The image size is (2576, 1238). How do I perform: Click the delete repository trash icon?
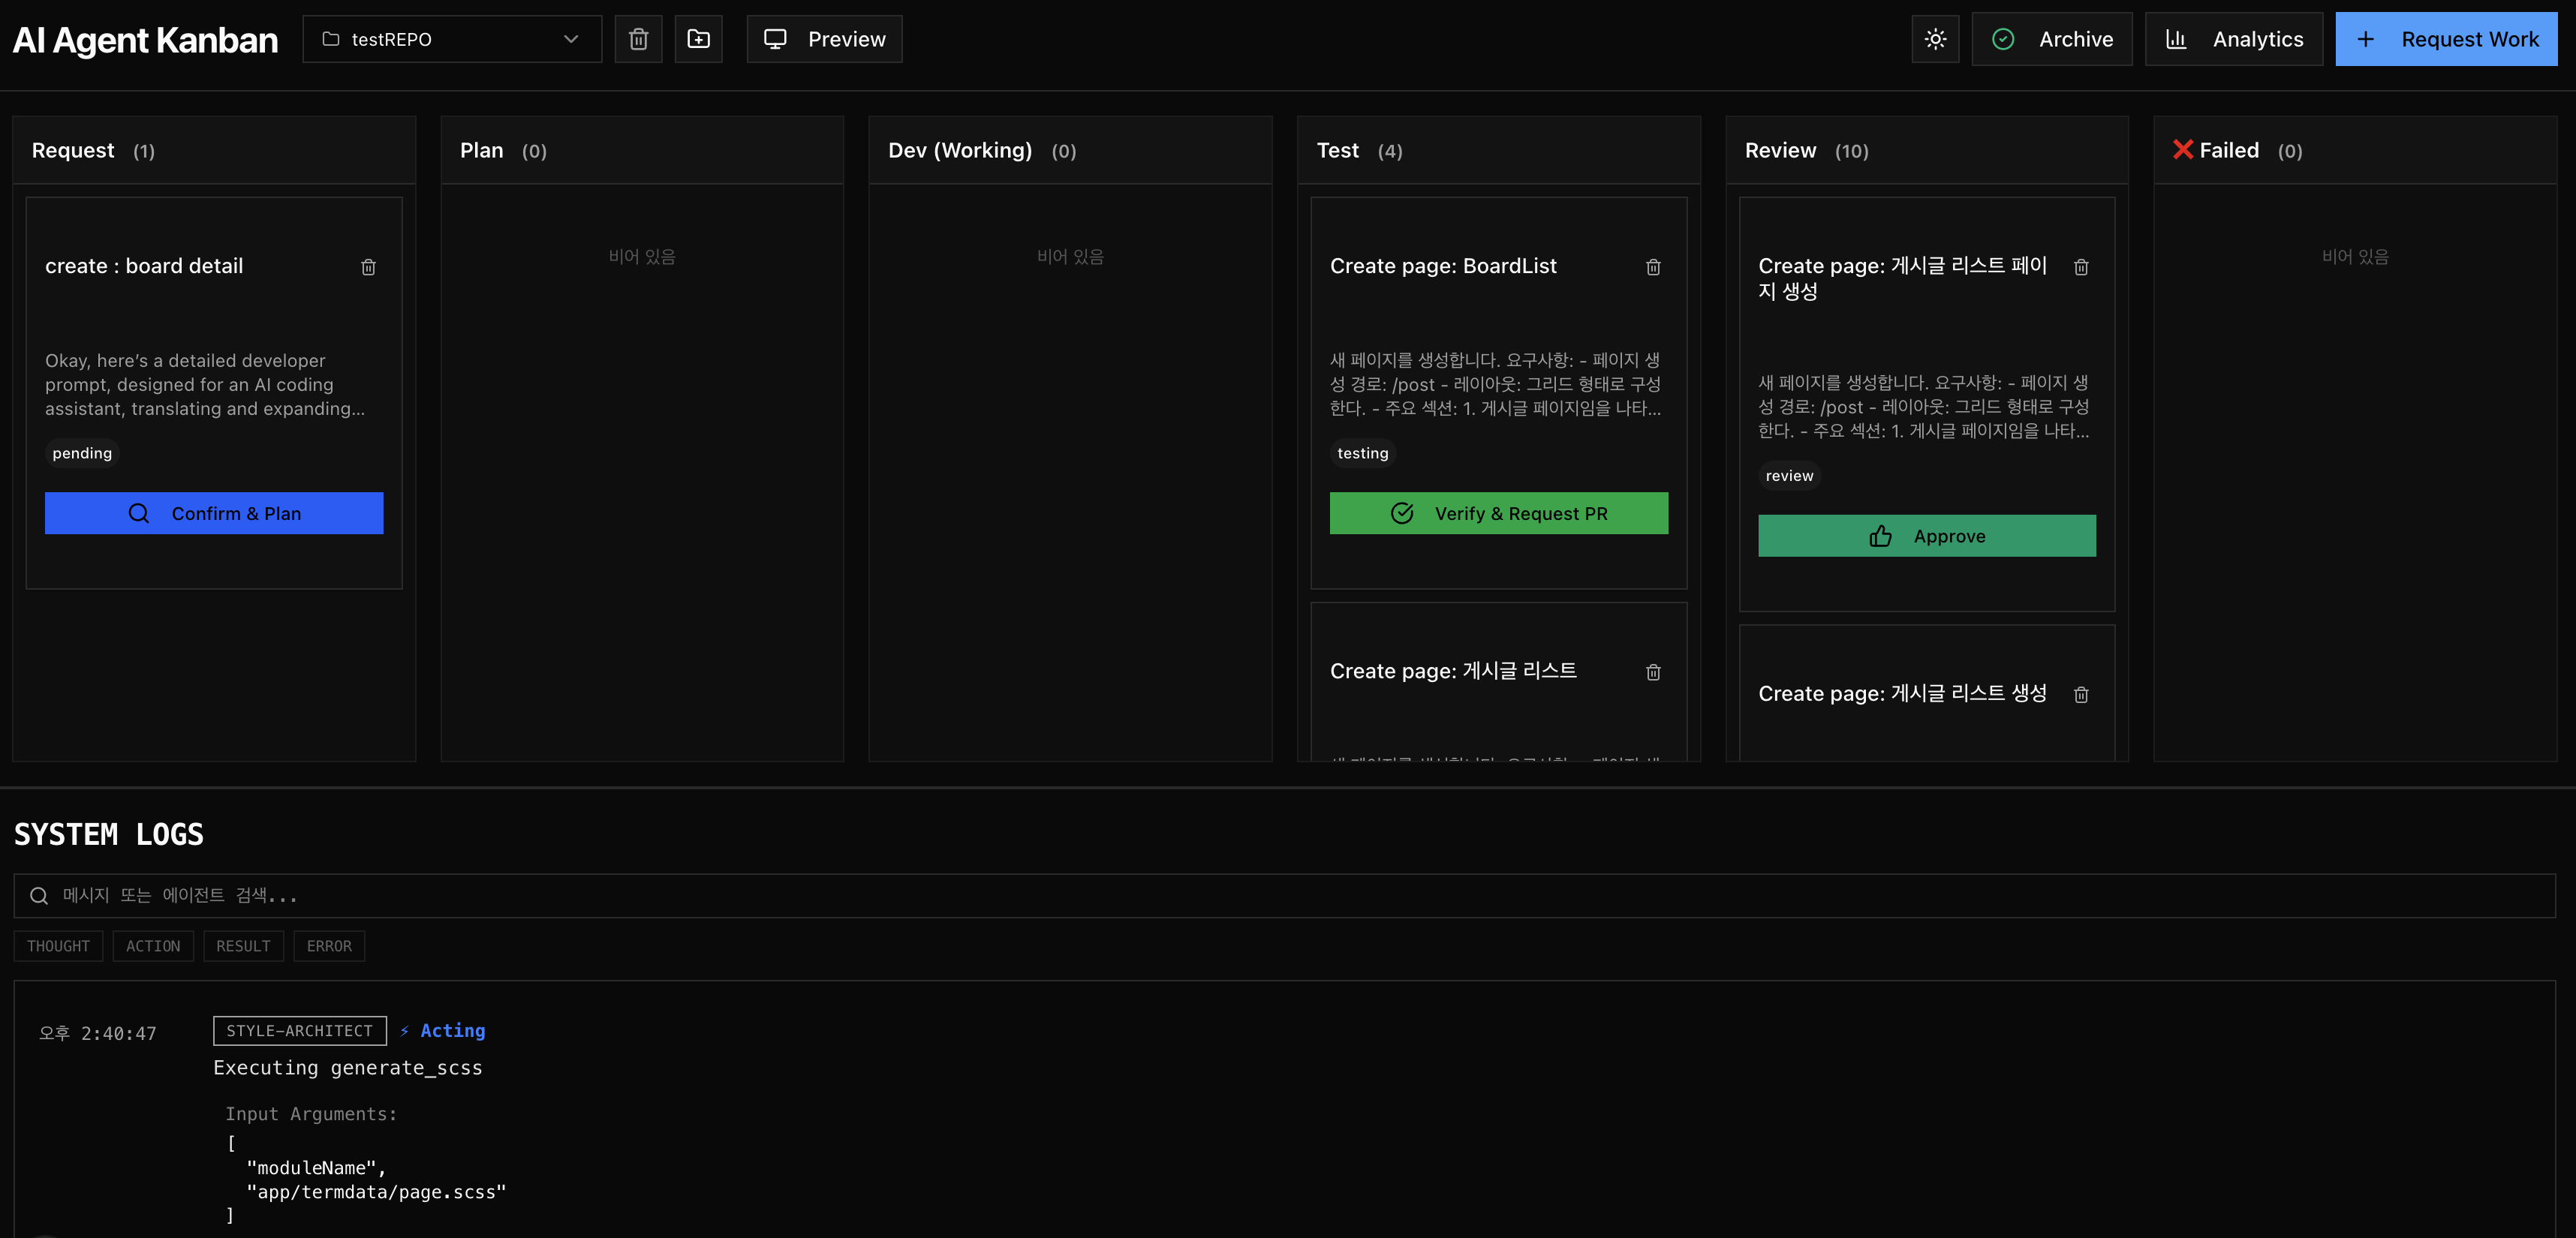[x=638, y=39]
